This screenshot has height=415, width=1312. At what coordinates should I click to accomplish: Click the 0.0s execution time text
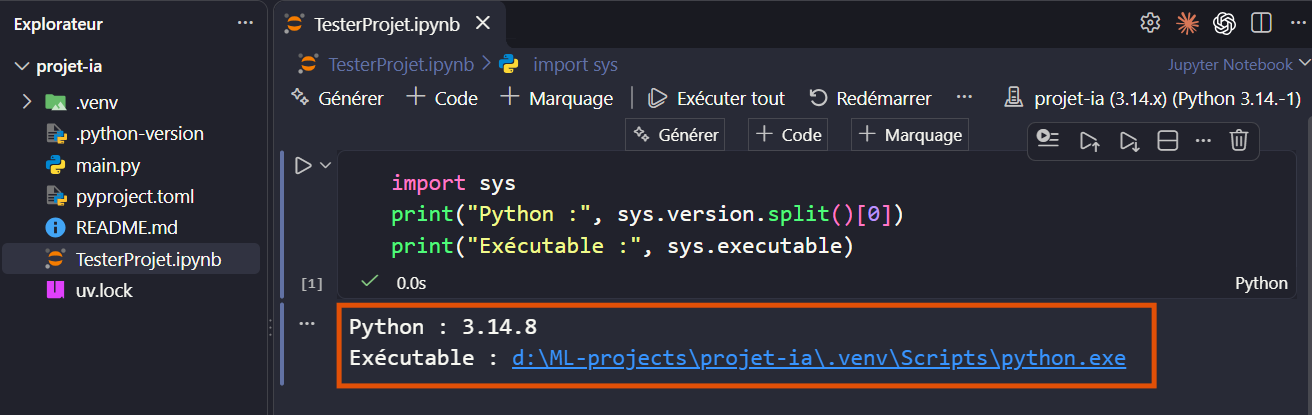tap(411, 283)
